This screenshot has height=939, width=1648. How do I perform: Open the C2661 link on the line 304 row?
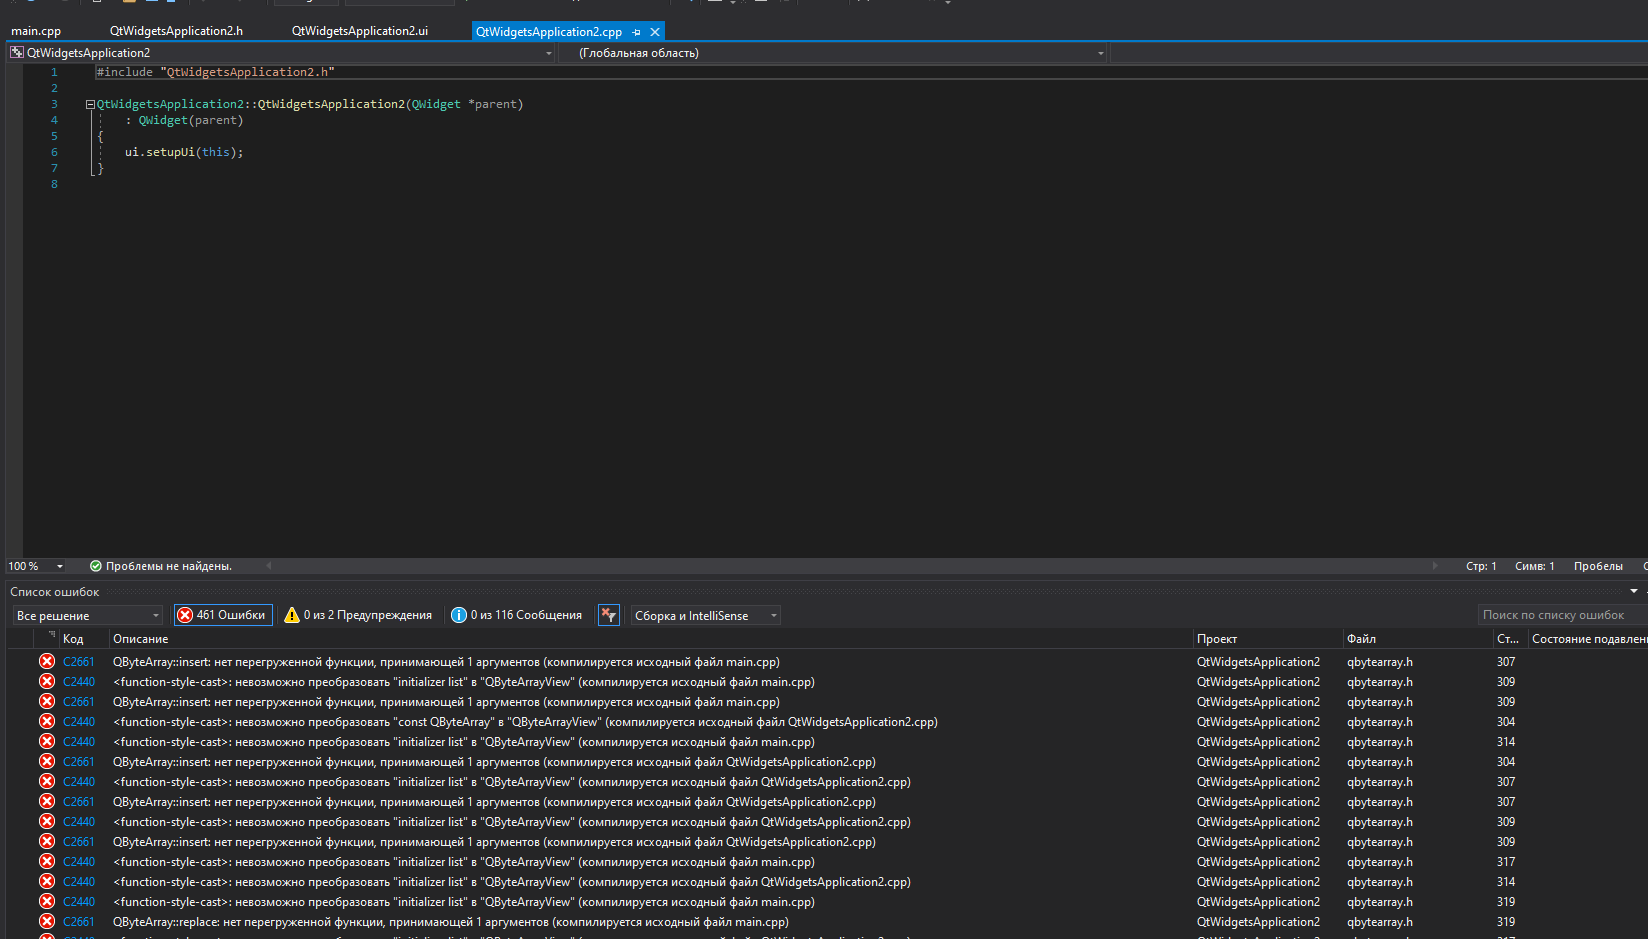pyautogui.click(x=79, y=762)
